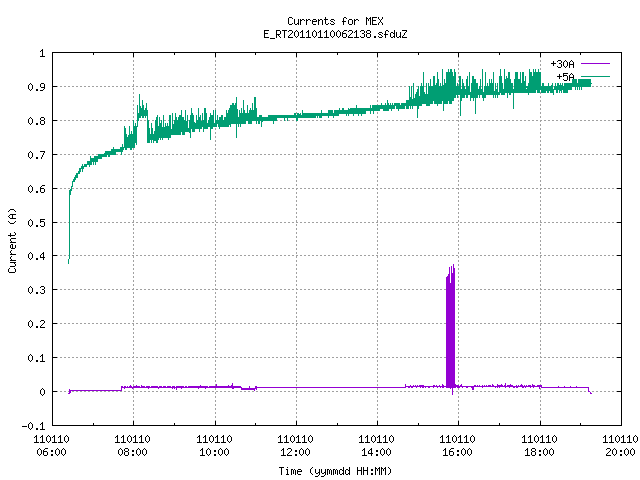Click y-axis tick label 0.6

pyautogui.click(x=36, y=189)
